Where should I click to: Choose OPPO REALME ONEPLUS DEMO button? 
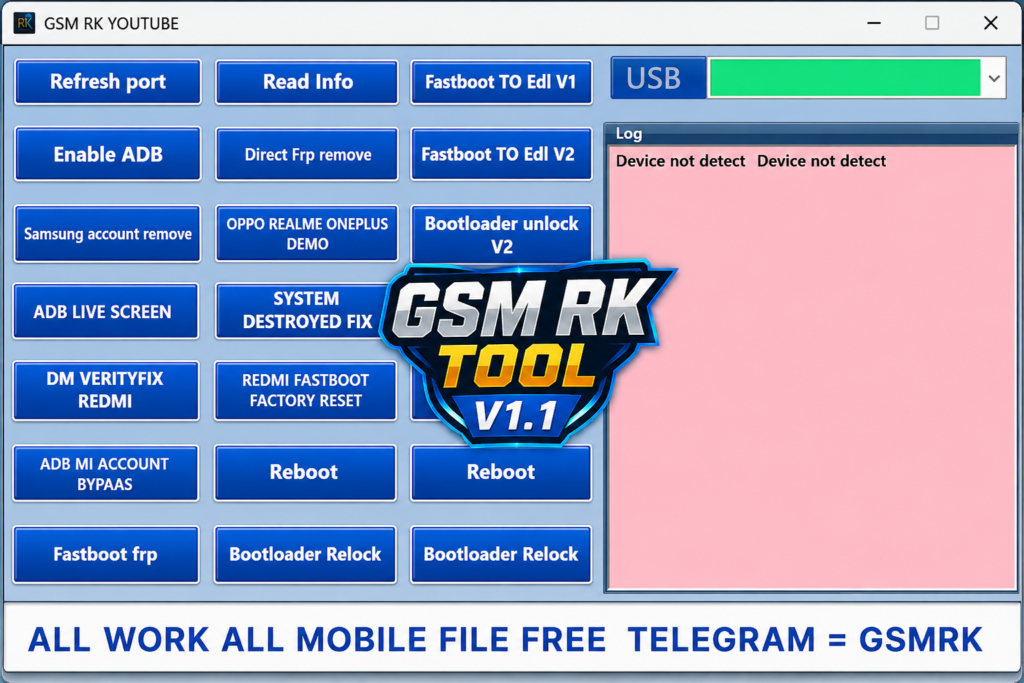pos(307,234)
